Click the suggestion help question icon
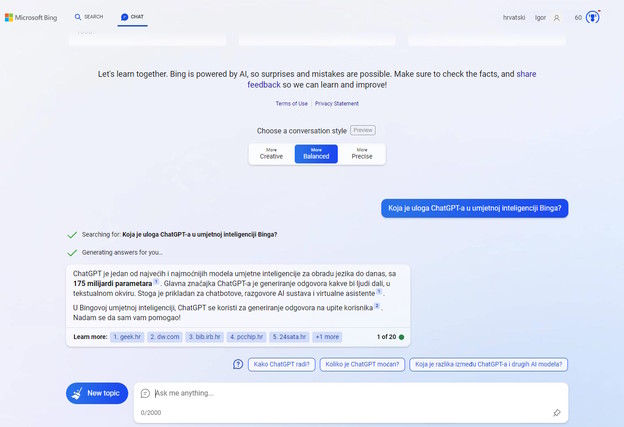 [x=238, y=364]
